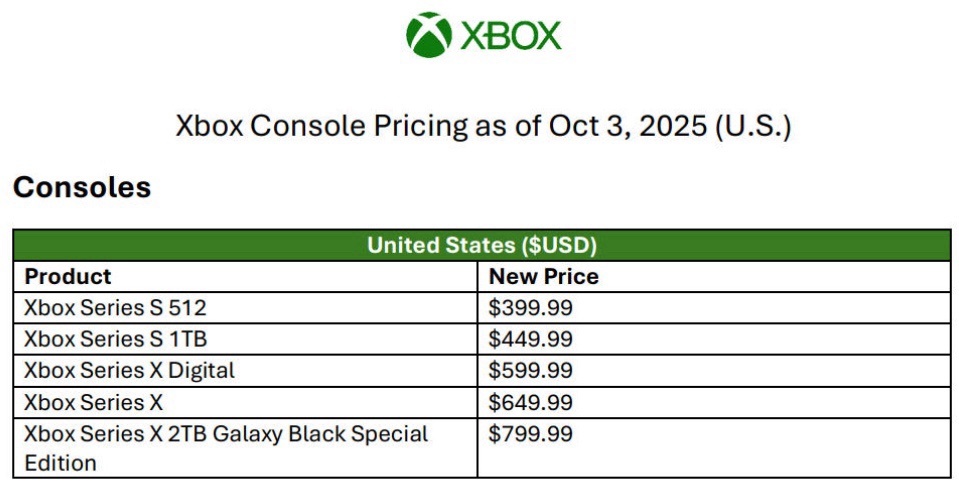959x488 pixels.
Task: Click the Xbox Series S 512 cell
Action: tap(245, 308)
